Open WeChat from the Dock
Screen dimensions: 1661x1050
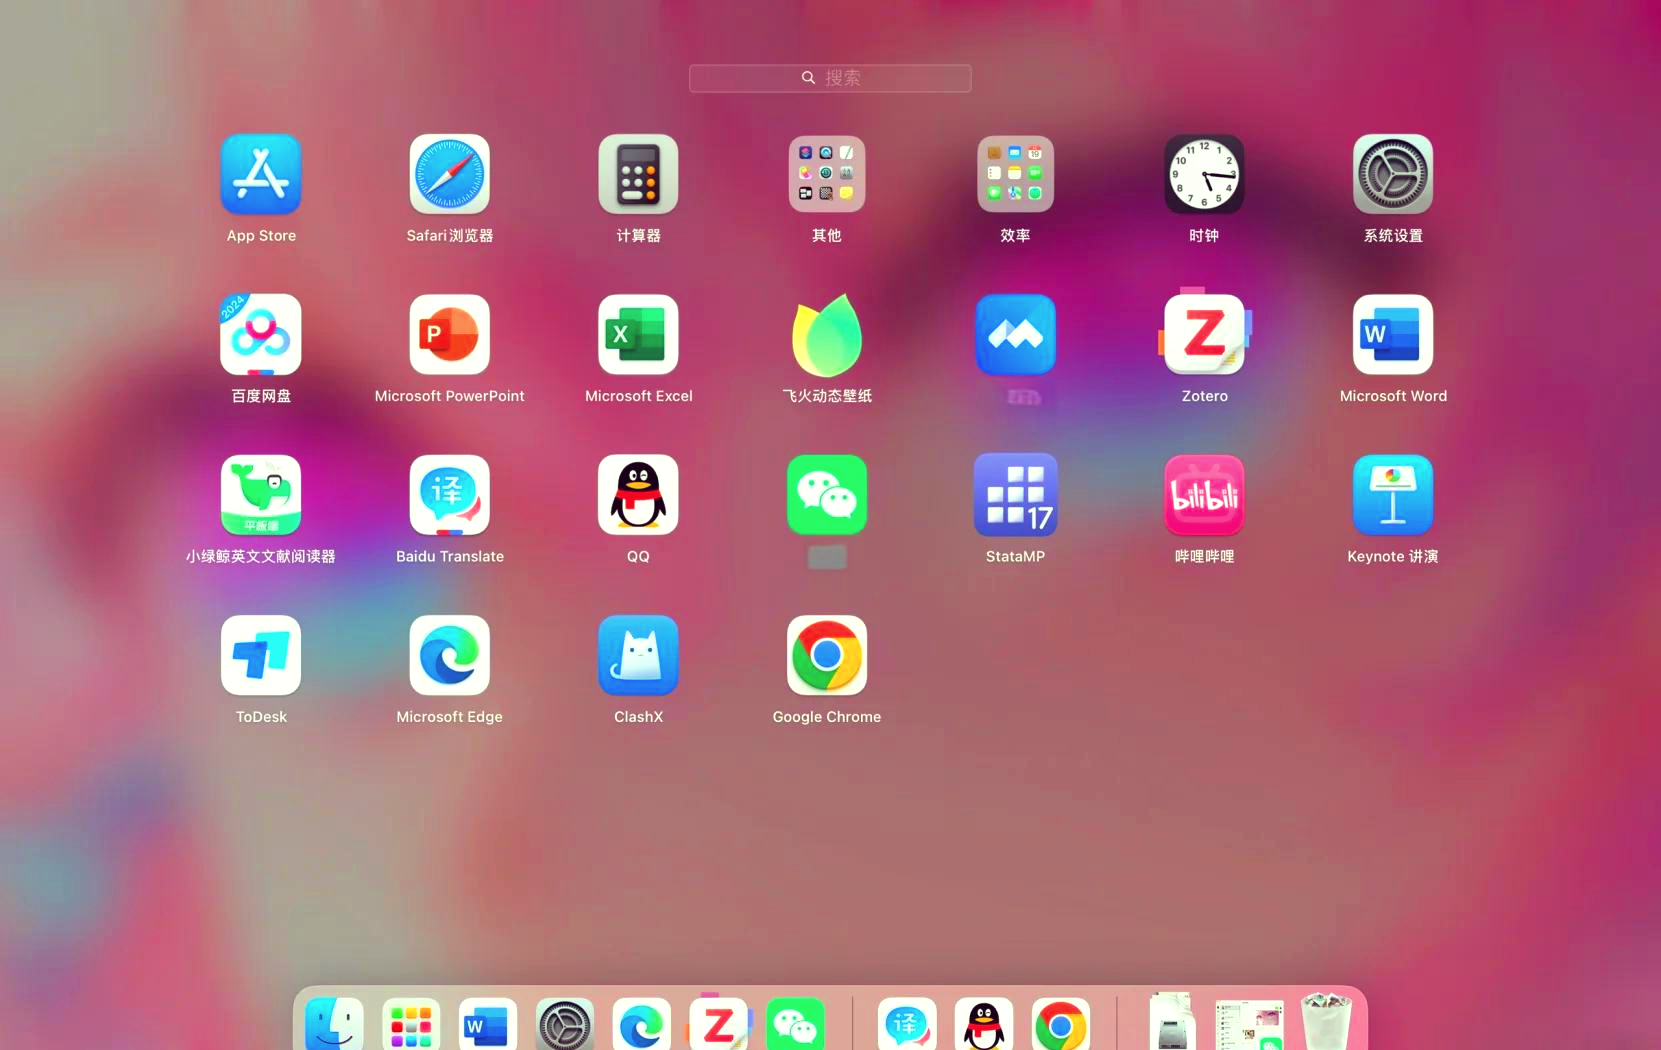point(796,1024)
